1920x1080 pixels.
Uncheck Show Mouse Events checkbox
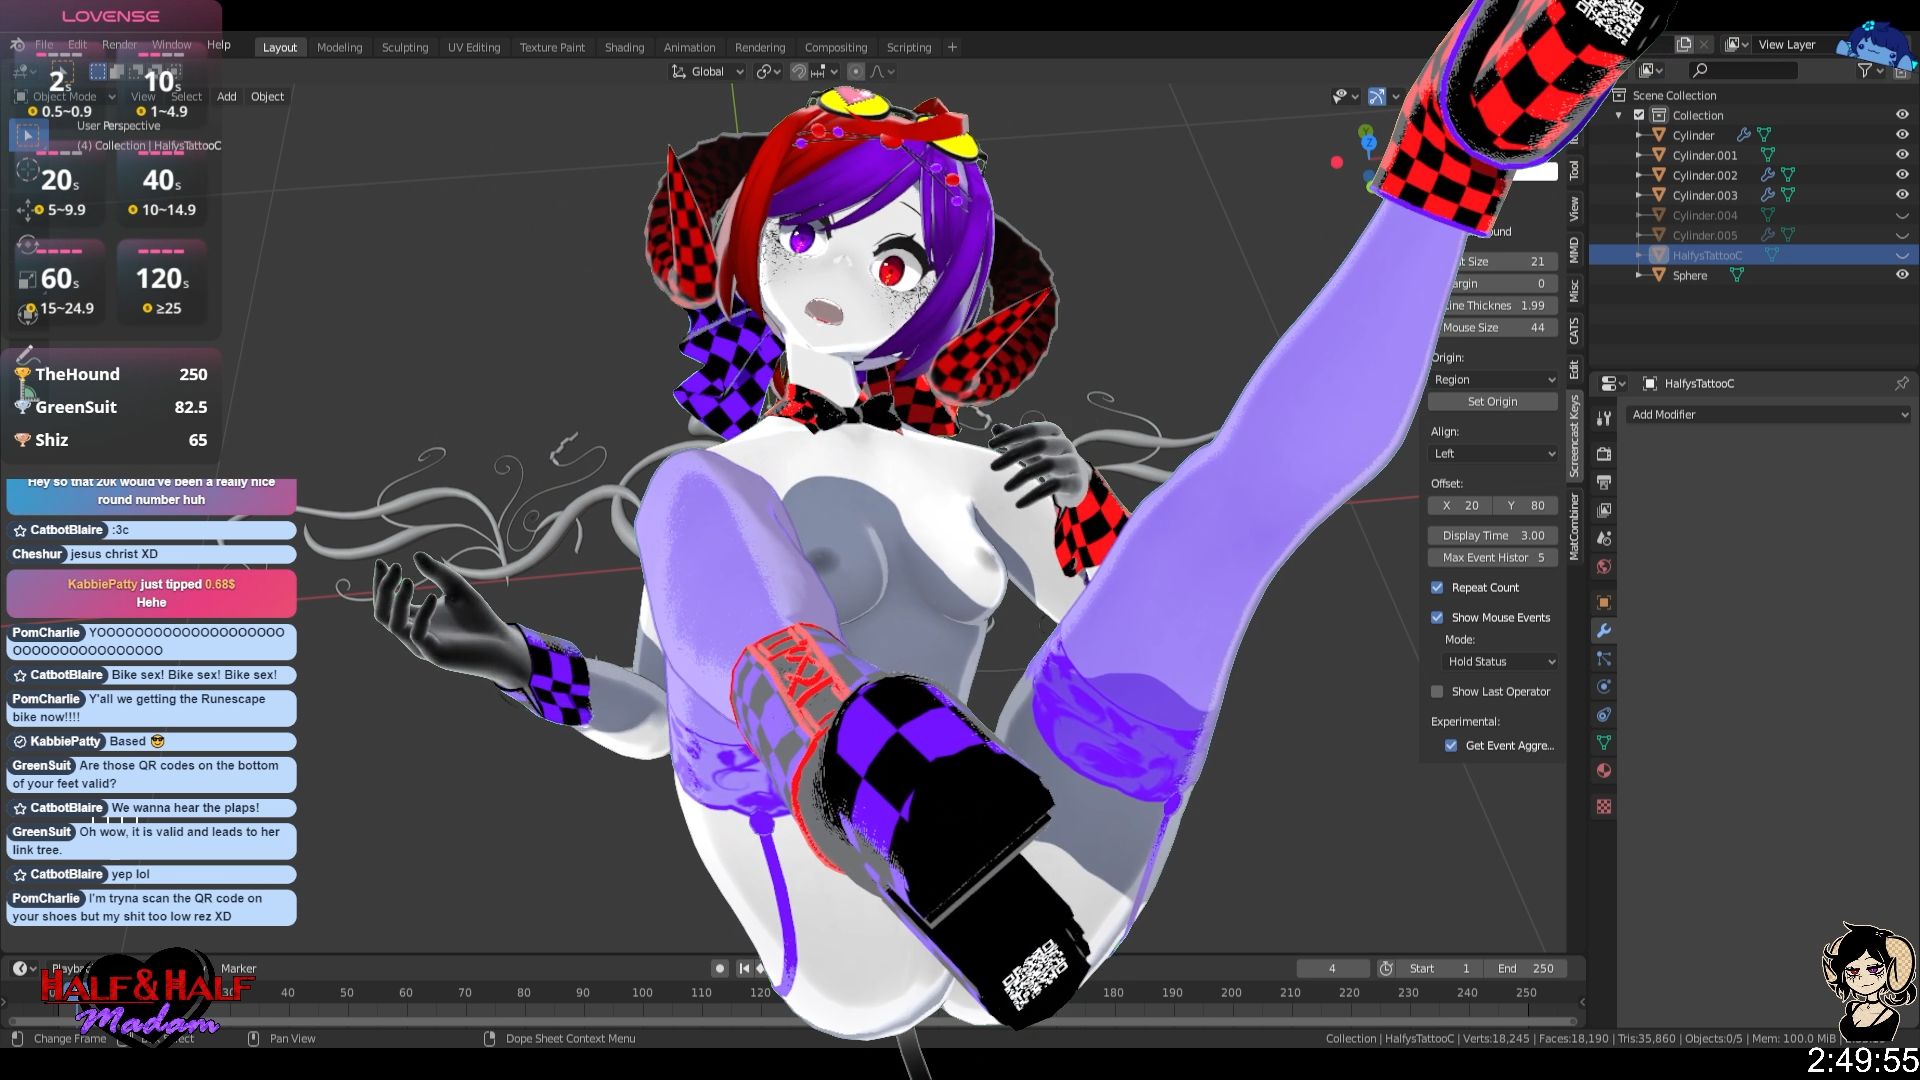pyautogui.click(x=1437, y=617)
